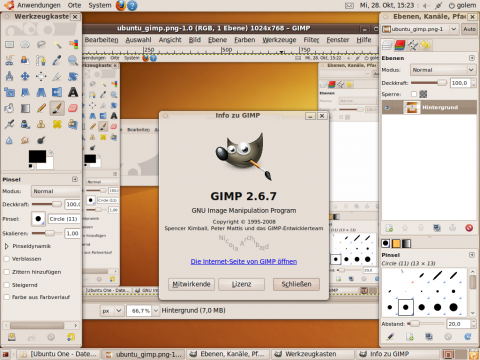Select the Free Select lasso tool
The height and width of the screenshot is (360, 480).
point(41,44)
